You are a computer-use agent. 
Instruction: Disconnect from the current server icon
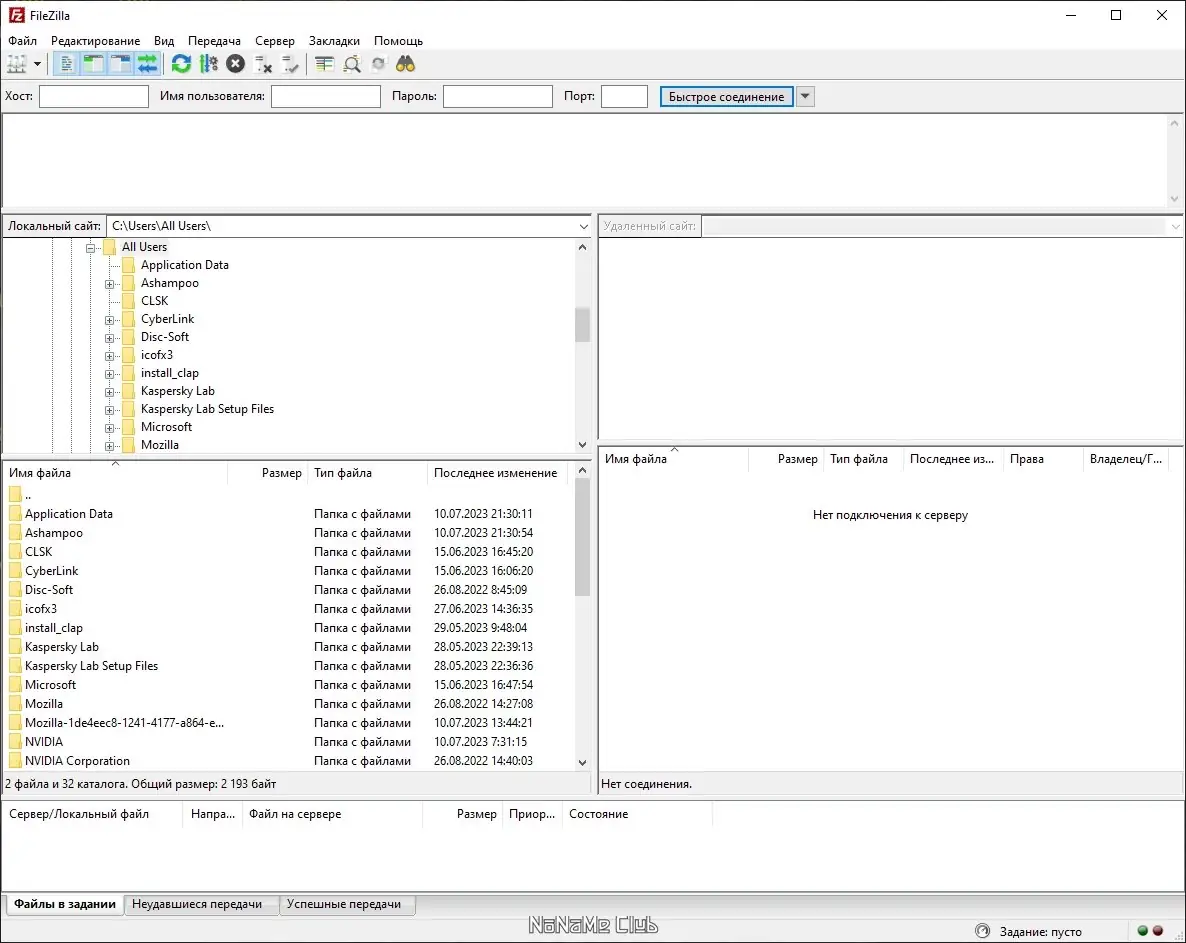click(x=263, y=64)
